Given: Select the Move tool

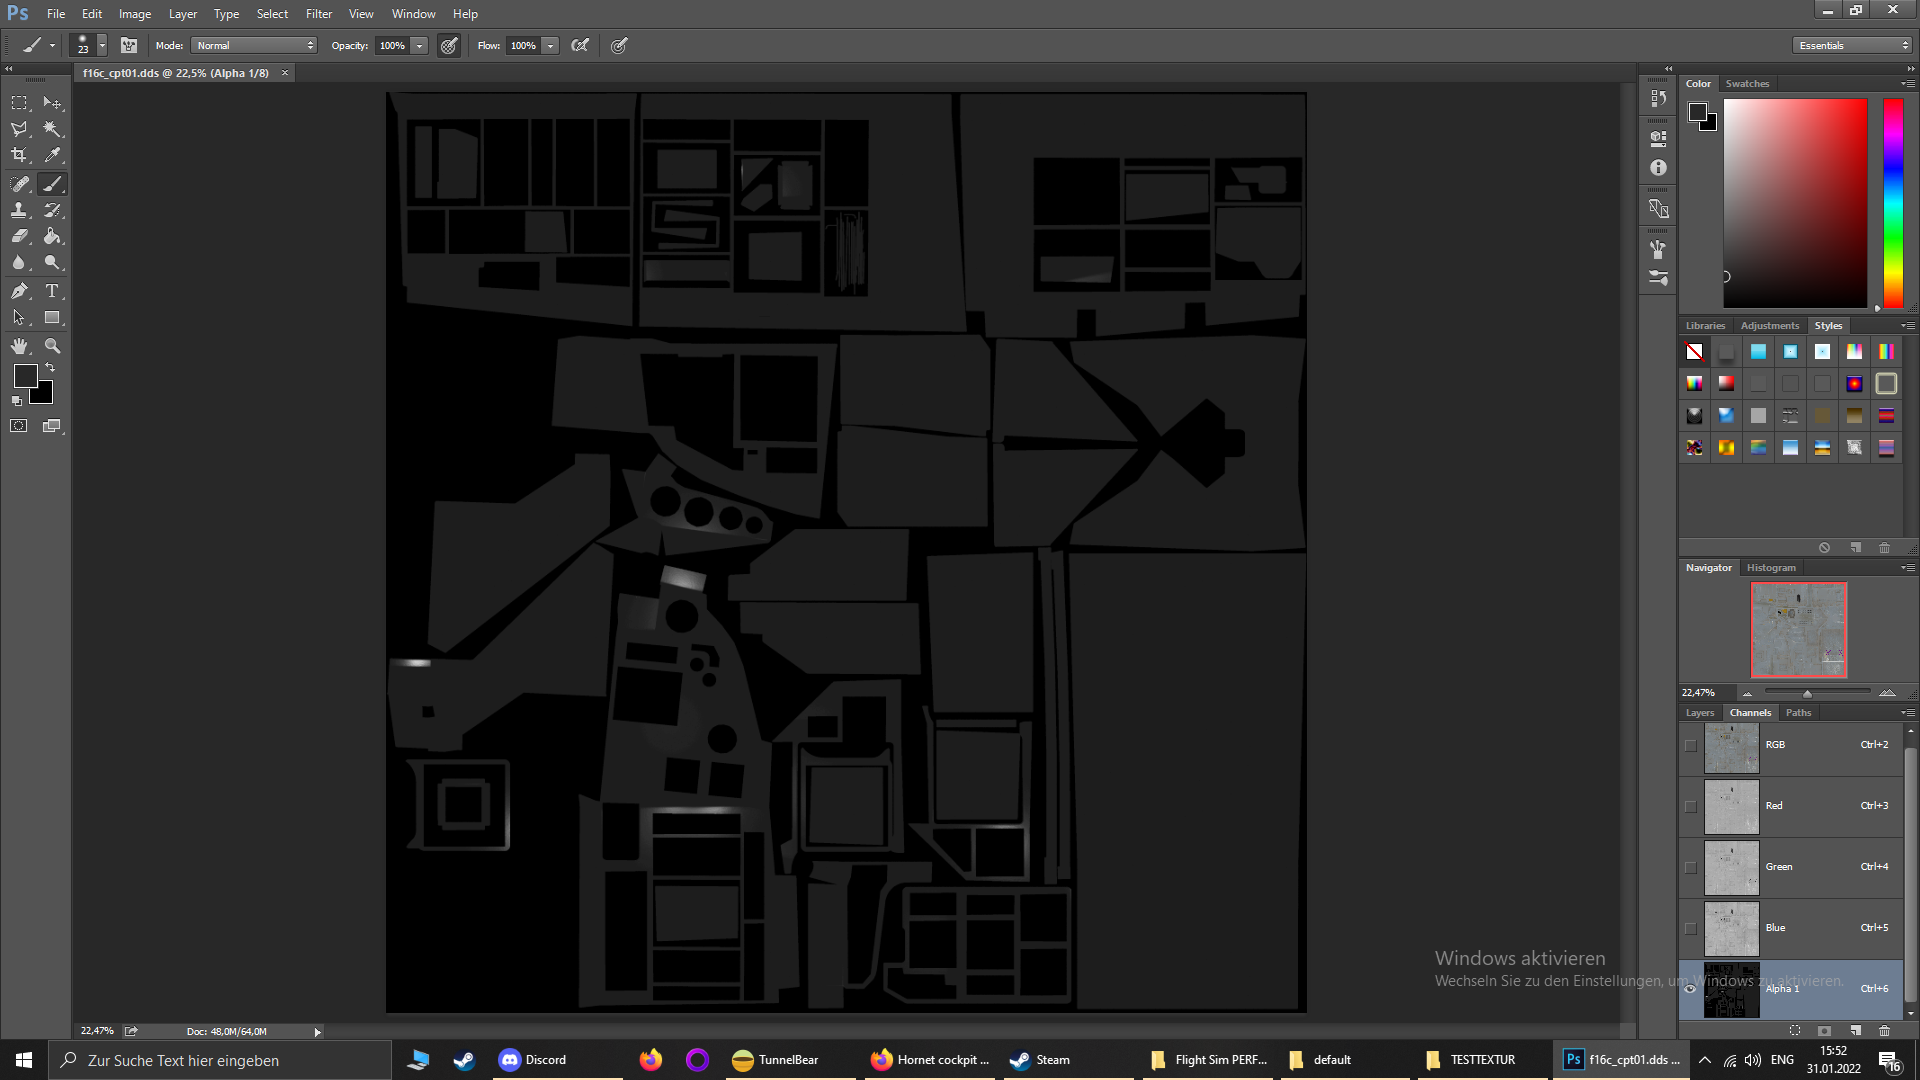Looking at the screenshot, I should point(52,103).
